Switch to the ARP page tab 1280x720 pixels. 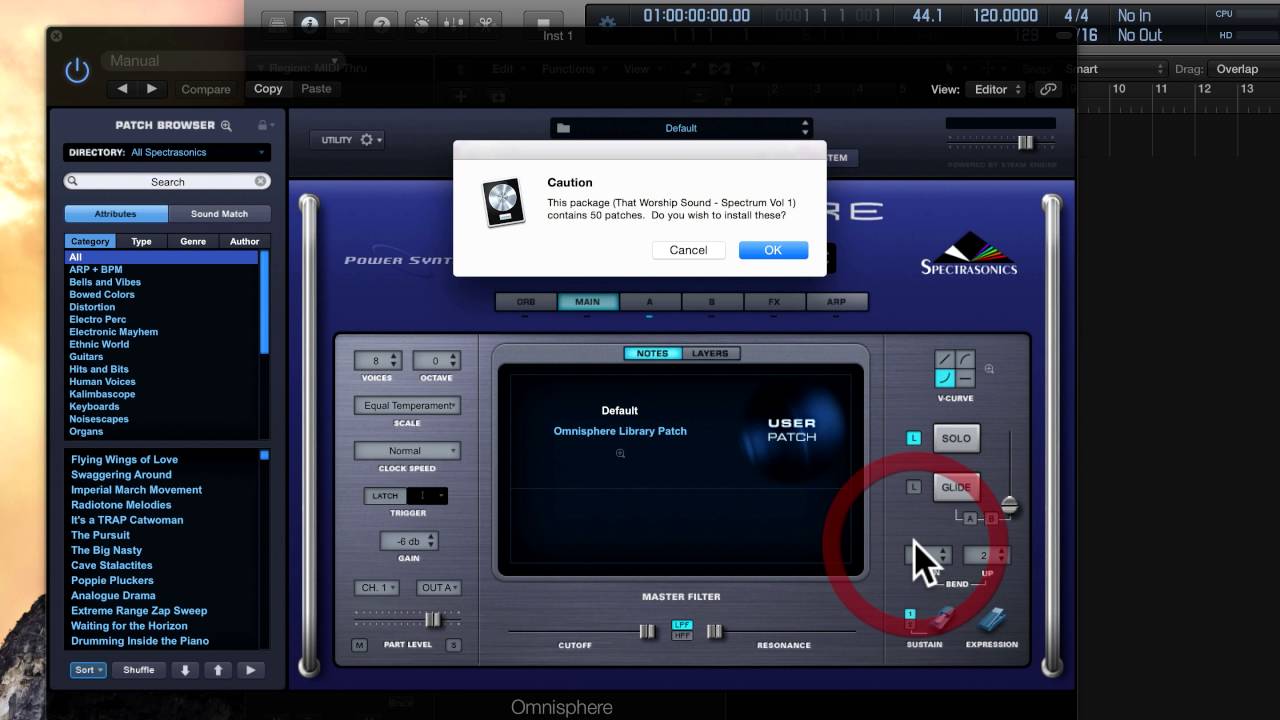[836, 302]
